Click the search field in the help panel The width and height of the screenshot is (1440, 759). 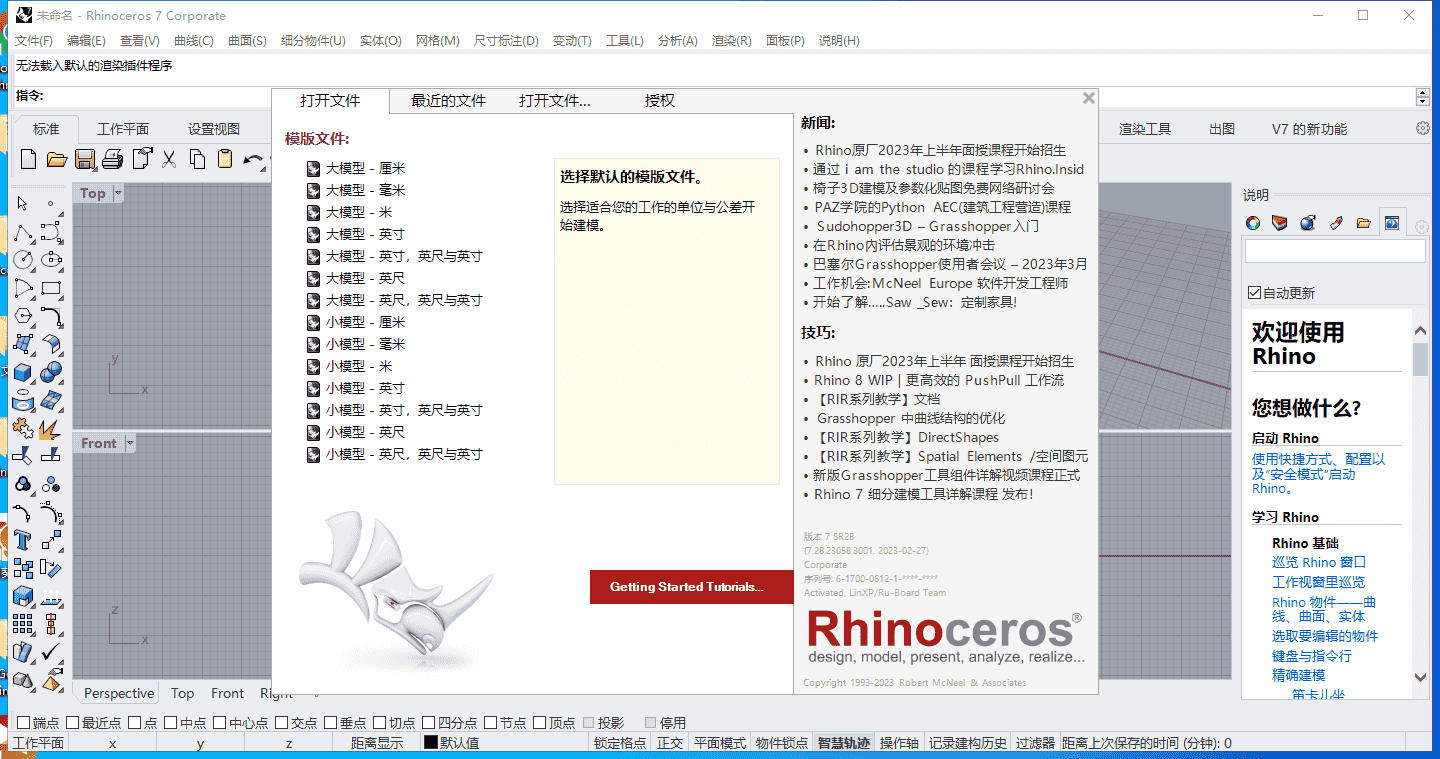pos(1334,251)
